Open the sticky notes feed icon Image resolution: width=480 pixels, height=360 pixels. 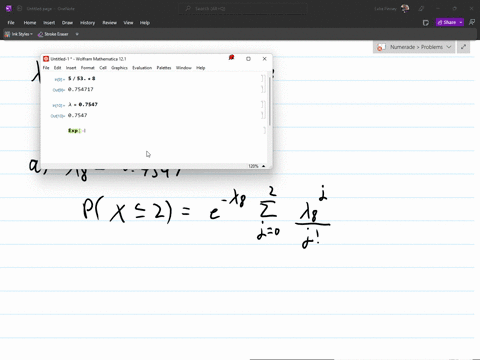(426, 23)
